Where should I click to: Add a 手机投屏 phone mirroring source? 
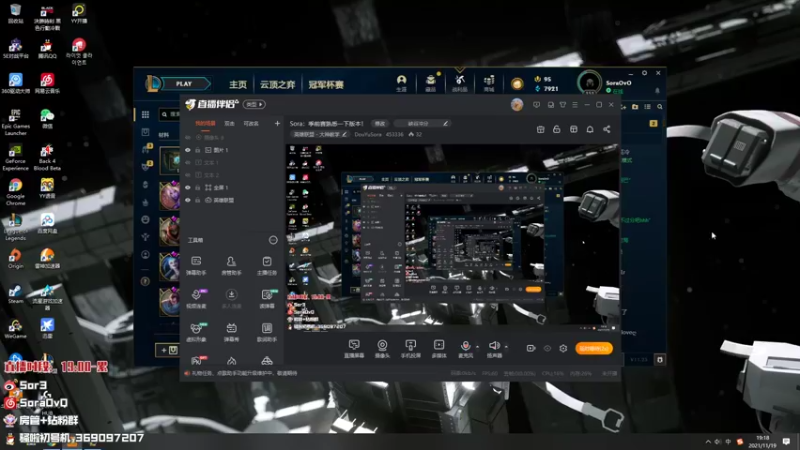[x=410, y=349]
